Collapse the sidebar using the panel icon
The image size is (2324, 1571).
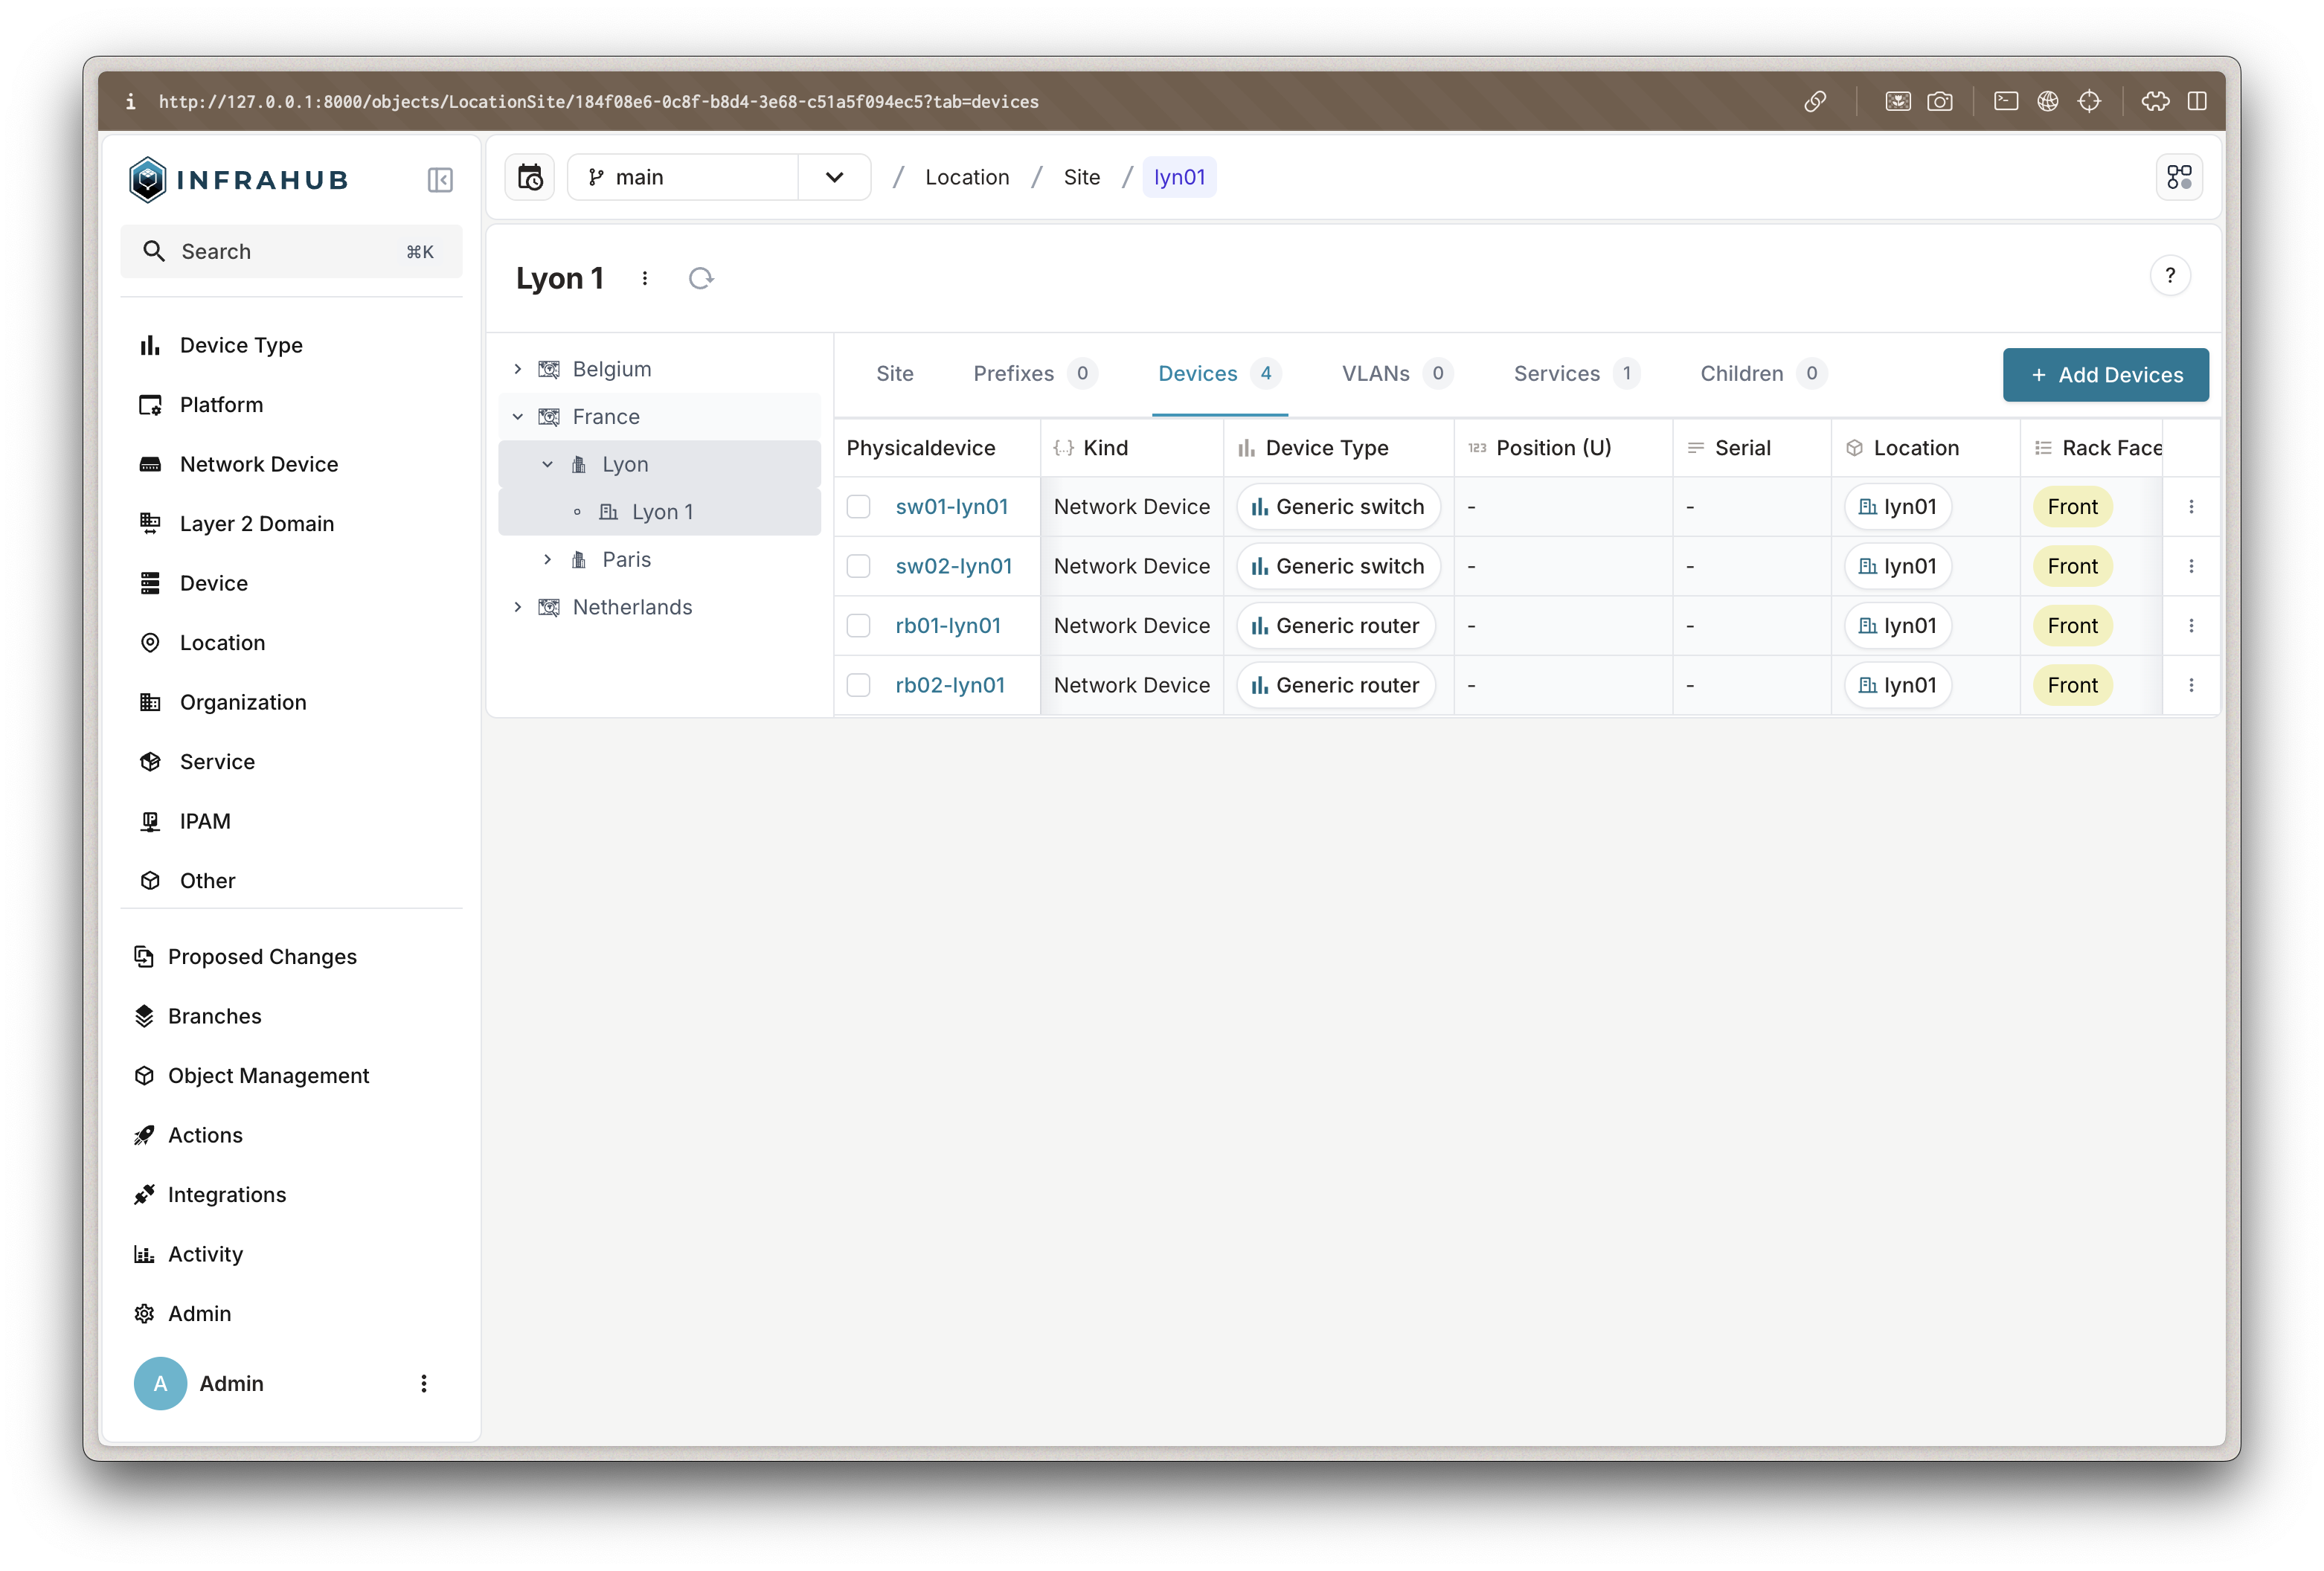[440, 180]
